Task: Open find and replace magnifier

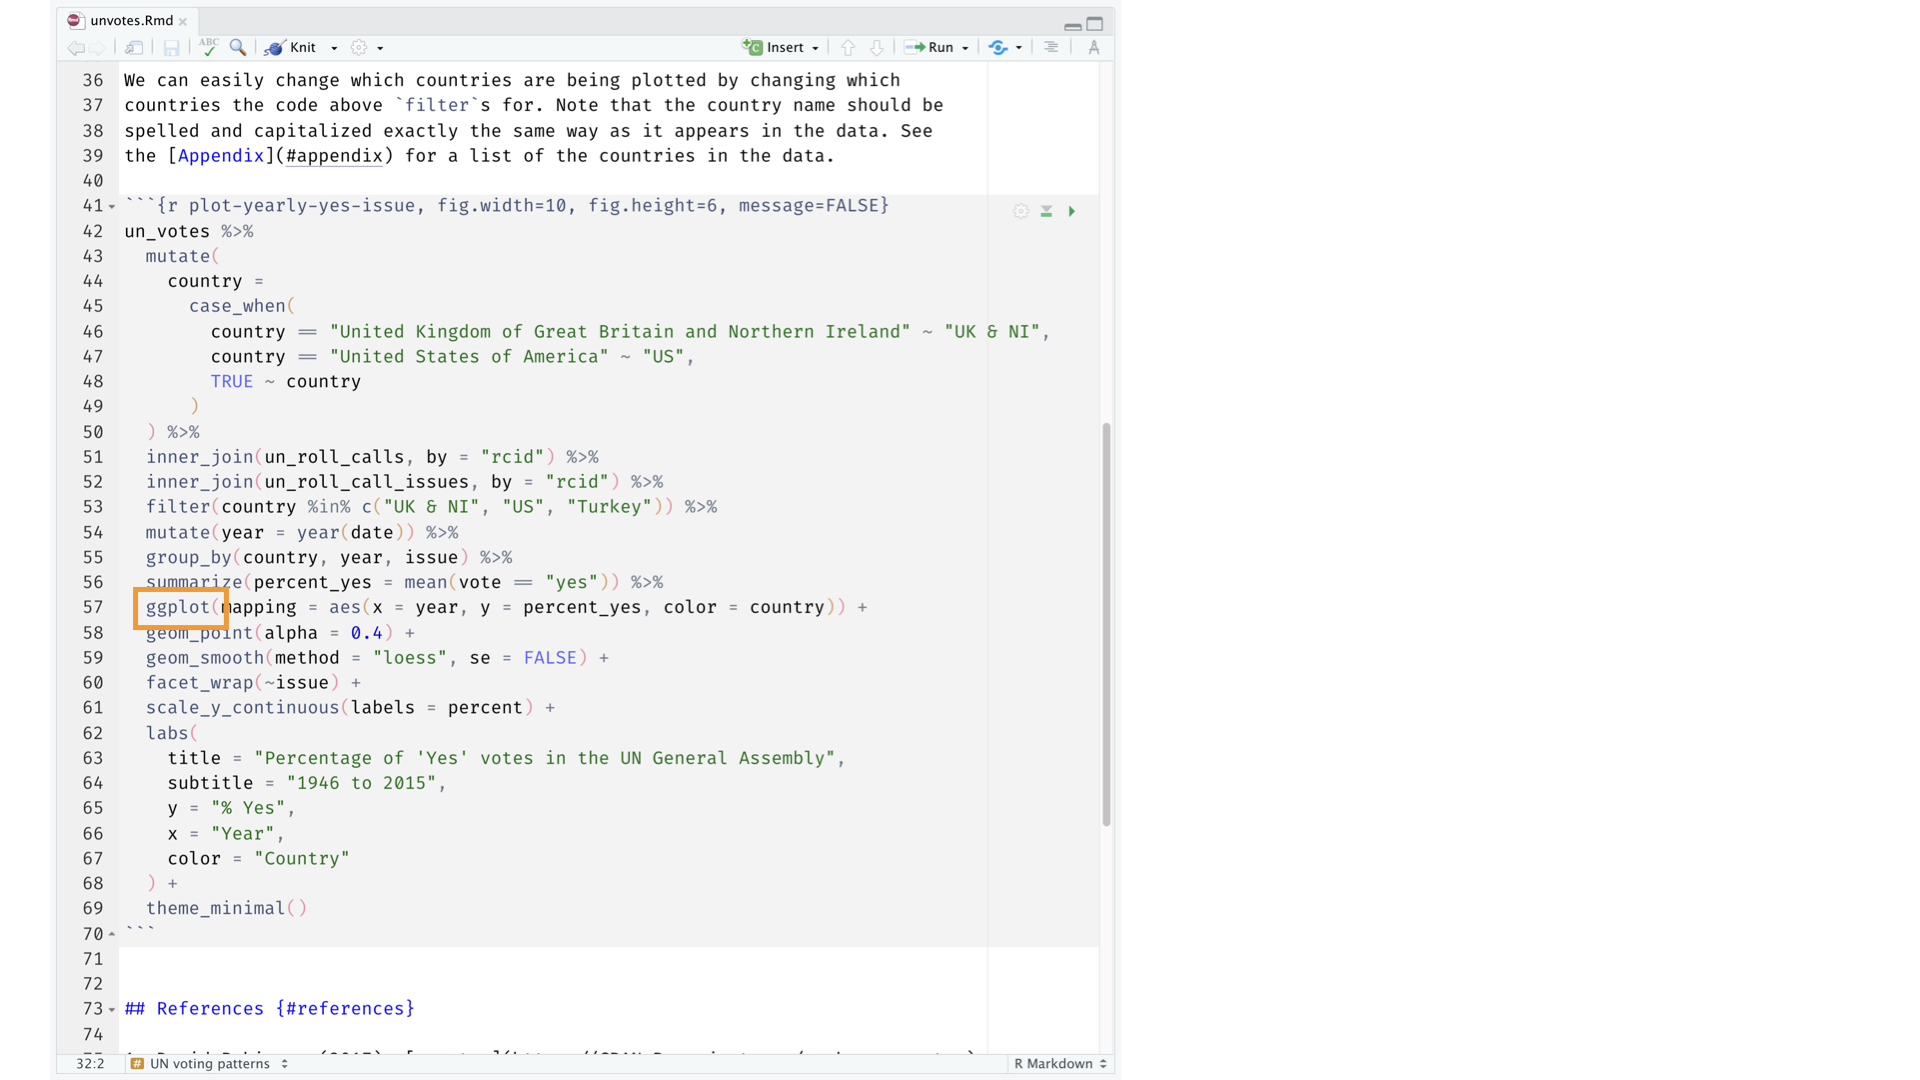Action: (238, 47)
